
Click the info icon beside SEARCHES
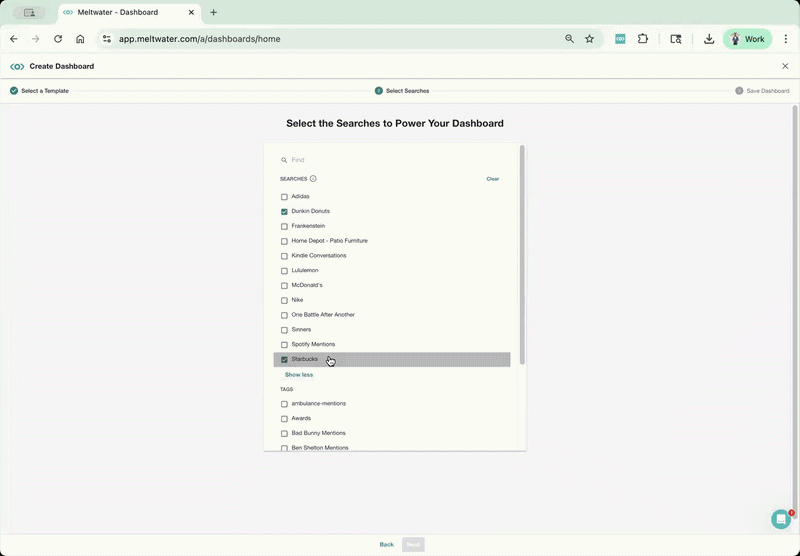313,179
